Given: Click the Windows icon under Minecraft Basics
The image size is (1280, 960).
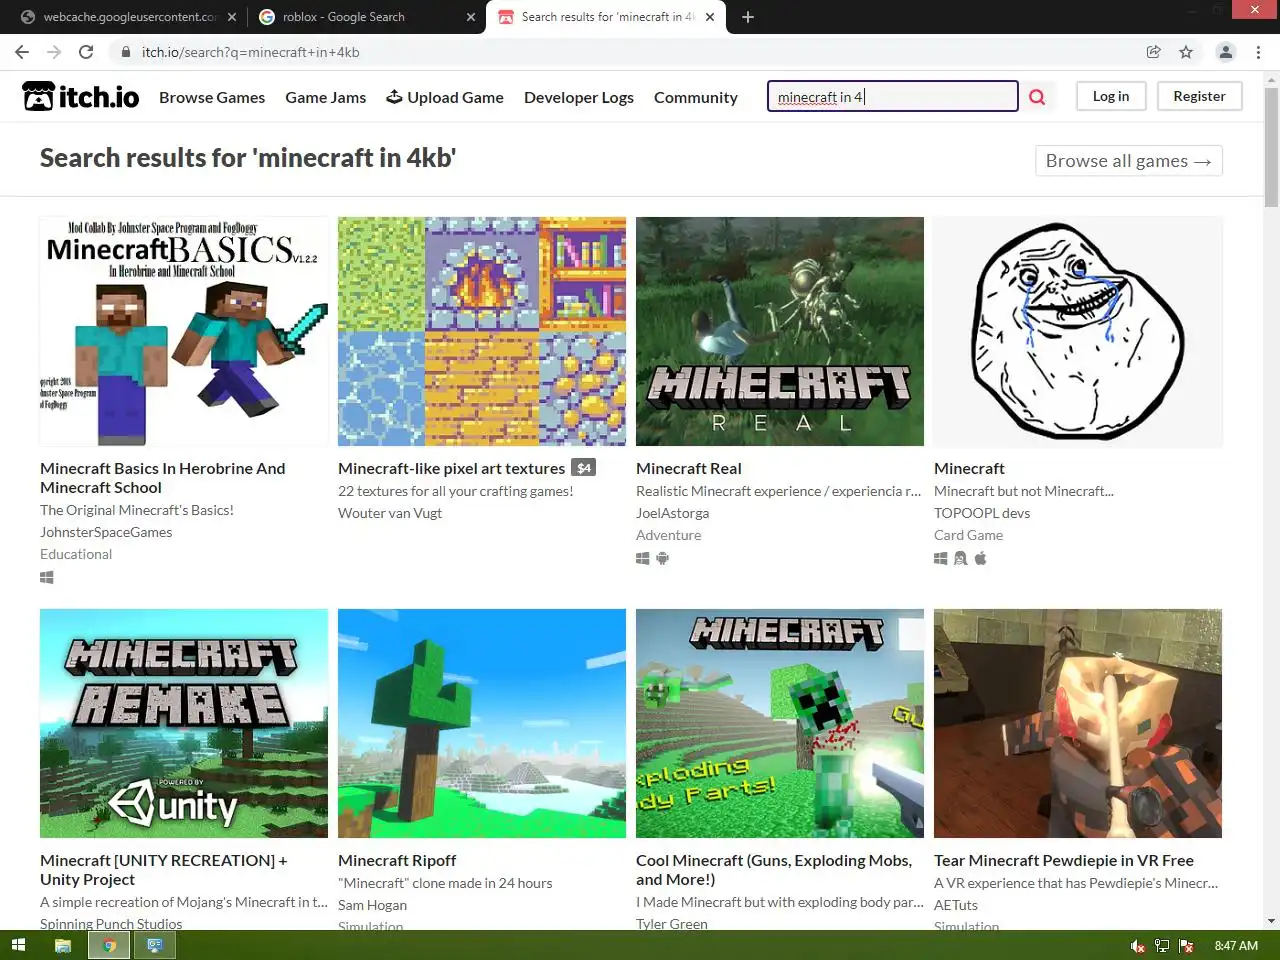Looking at the screenshot, I should (47, 577).
